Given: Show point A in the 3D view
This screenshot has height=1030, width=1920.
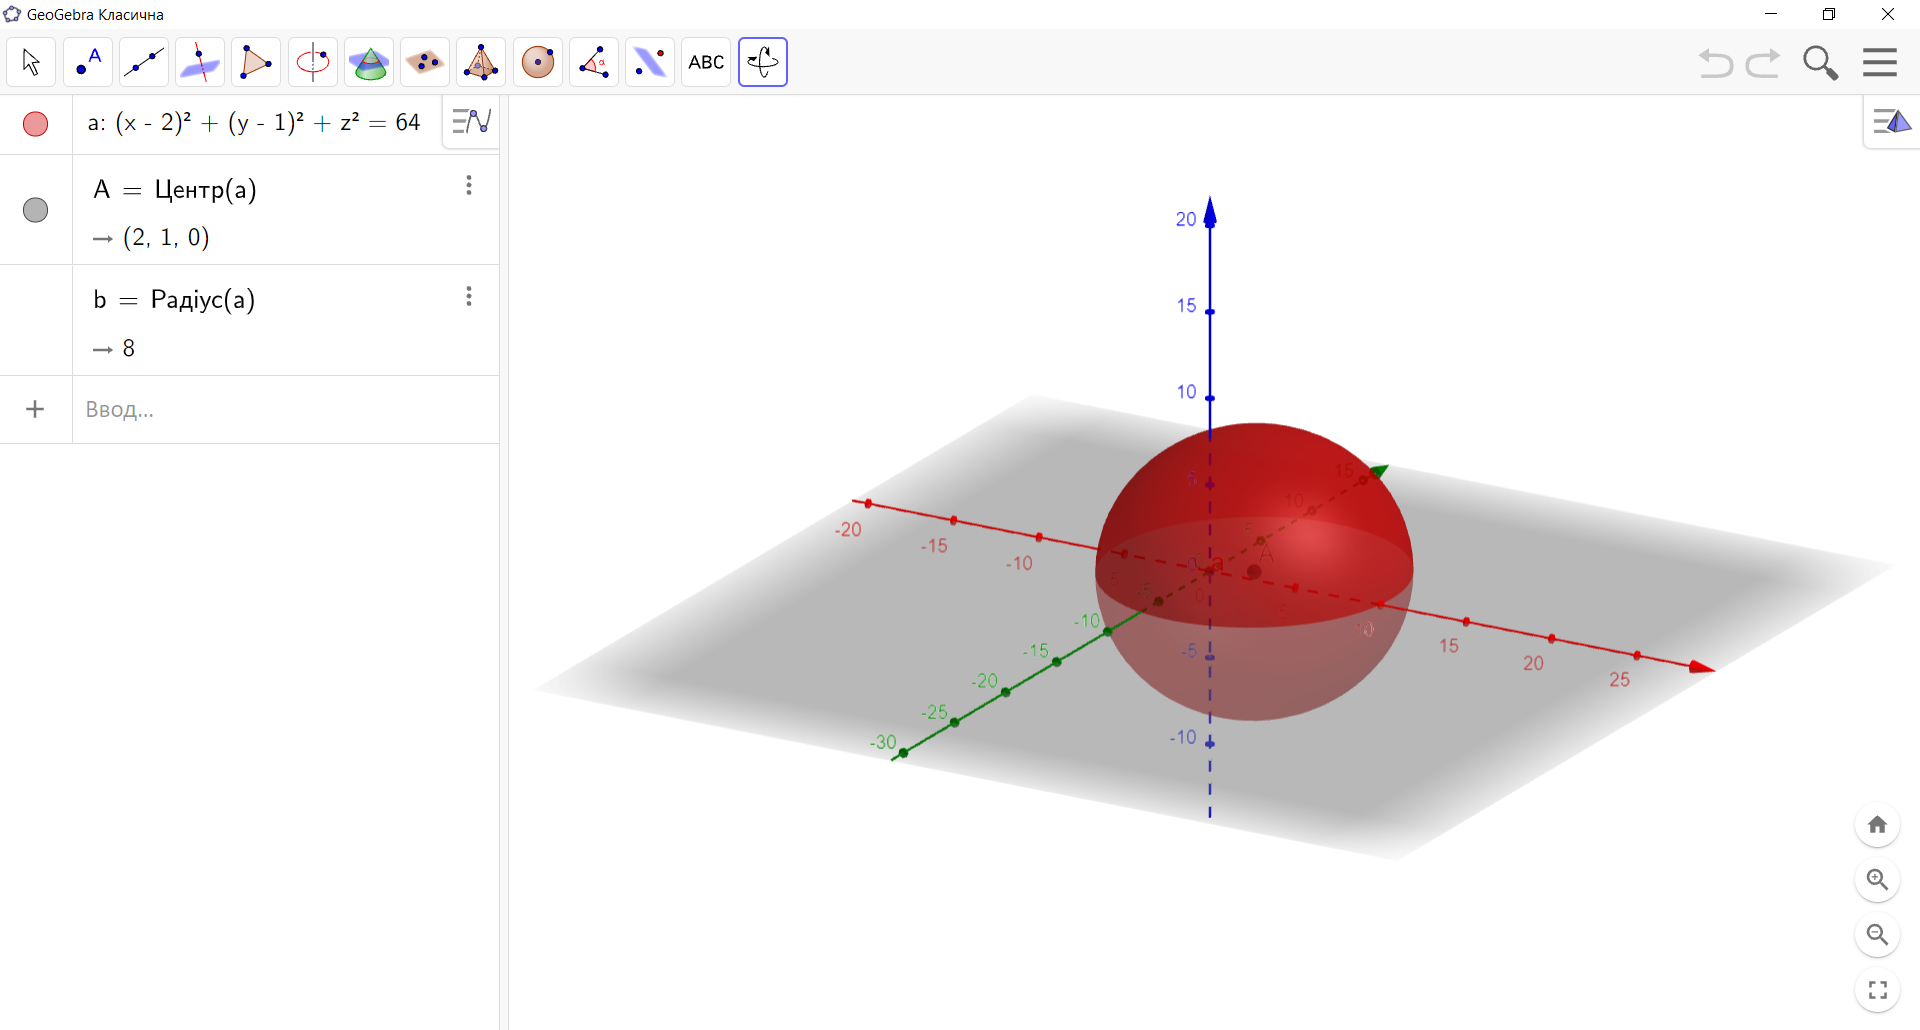Looking at the screenshot, I should (x=35, y=210).
